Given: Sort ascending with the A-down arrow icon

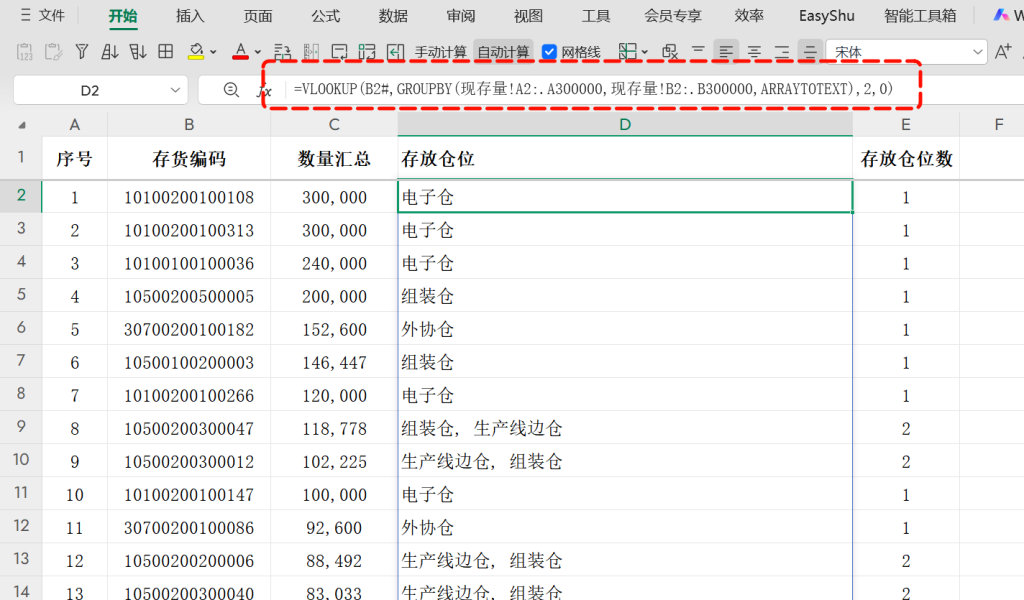Looking at the screenshot, I should pos(110,52).
